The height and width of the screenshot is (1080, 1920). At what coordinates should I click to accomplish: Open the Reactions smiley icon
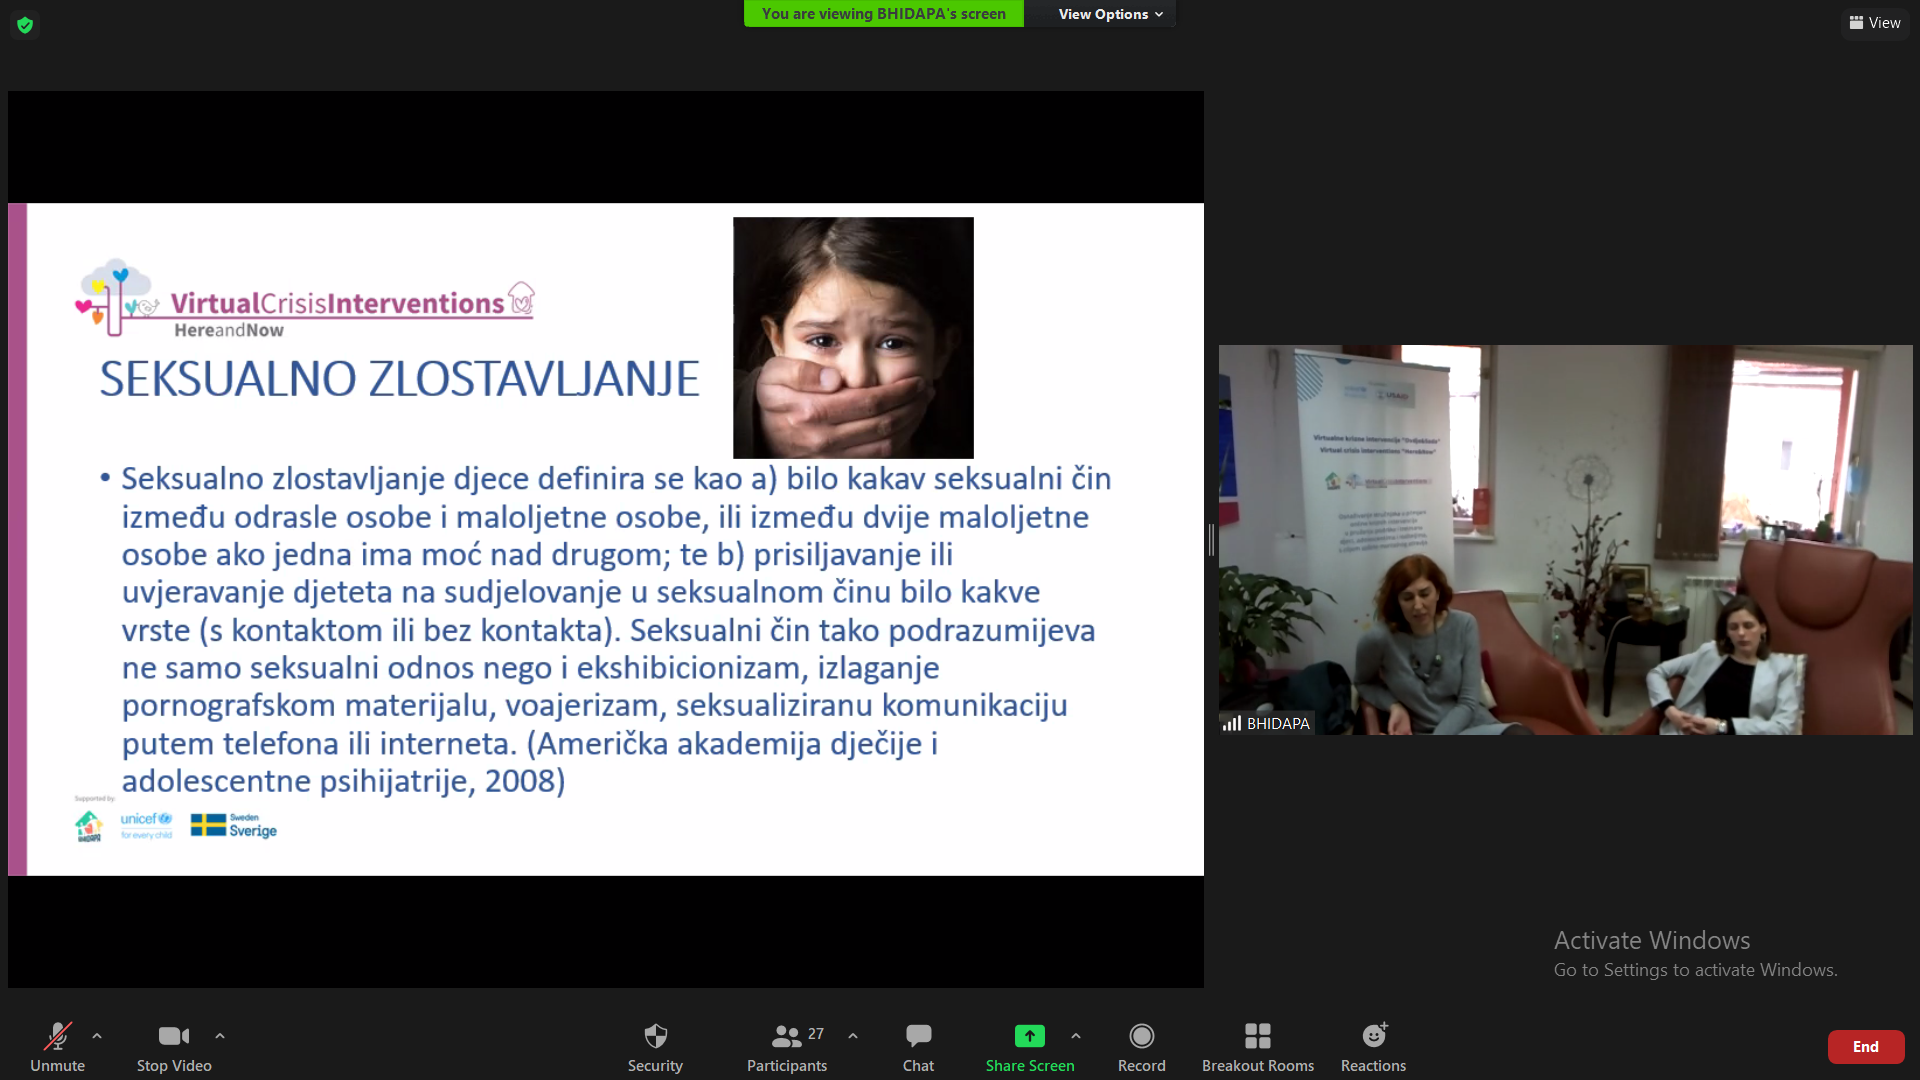point(1374,1036)
